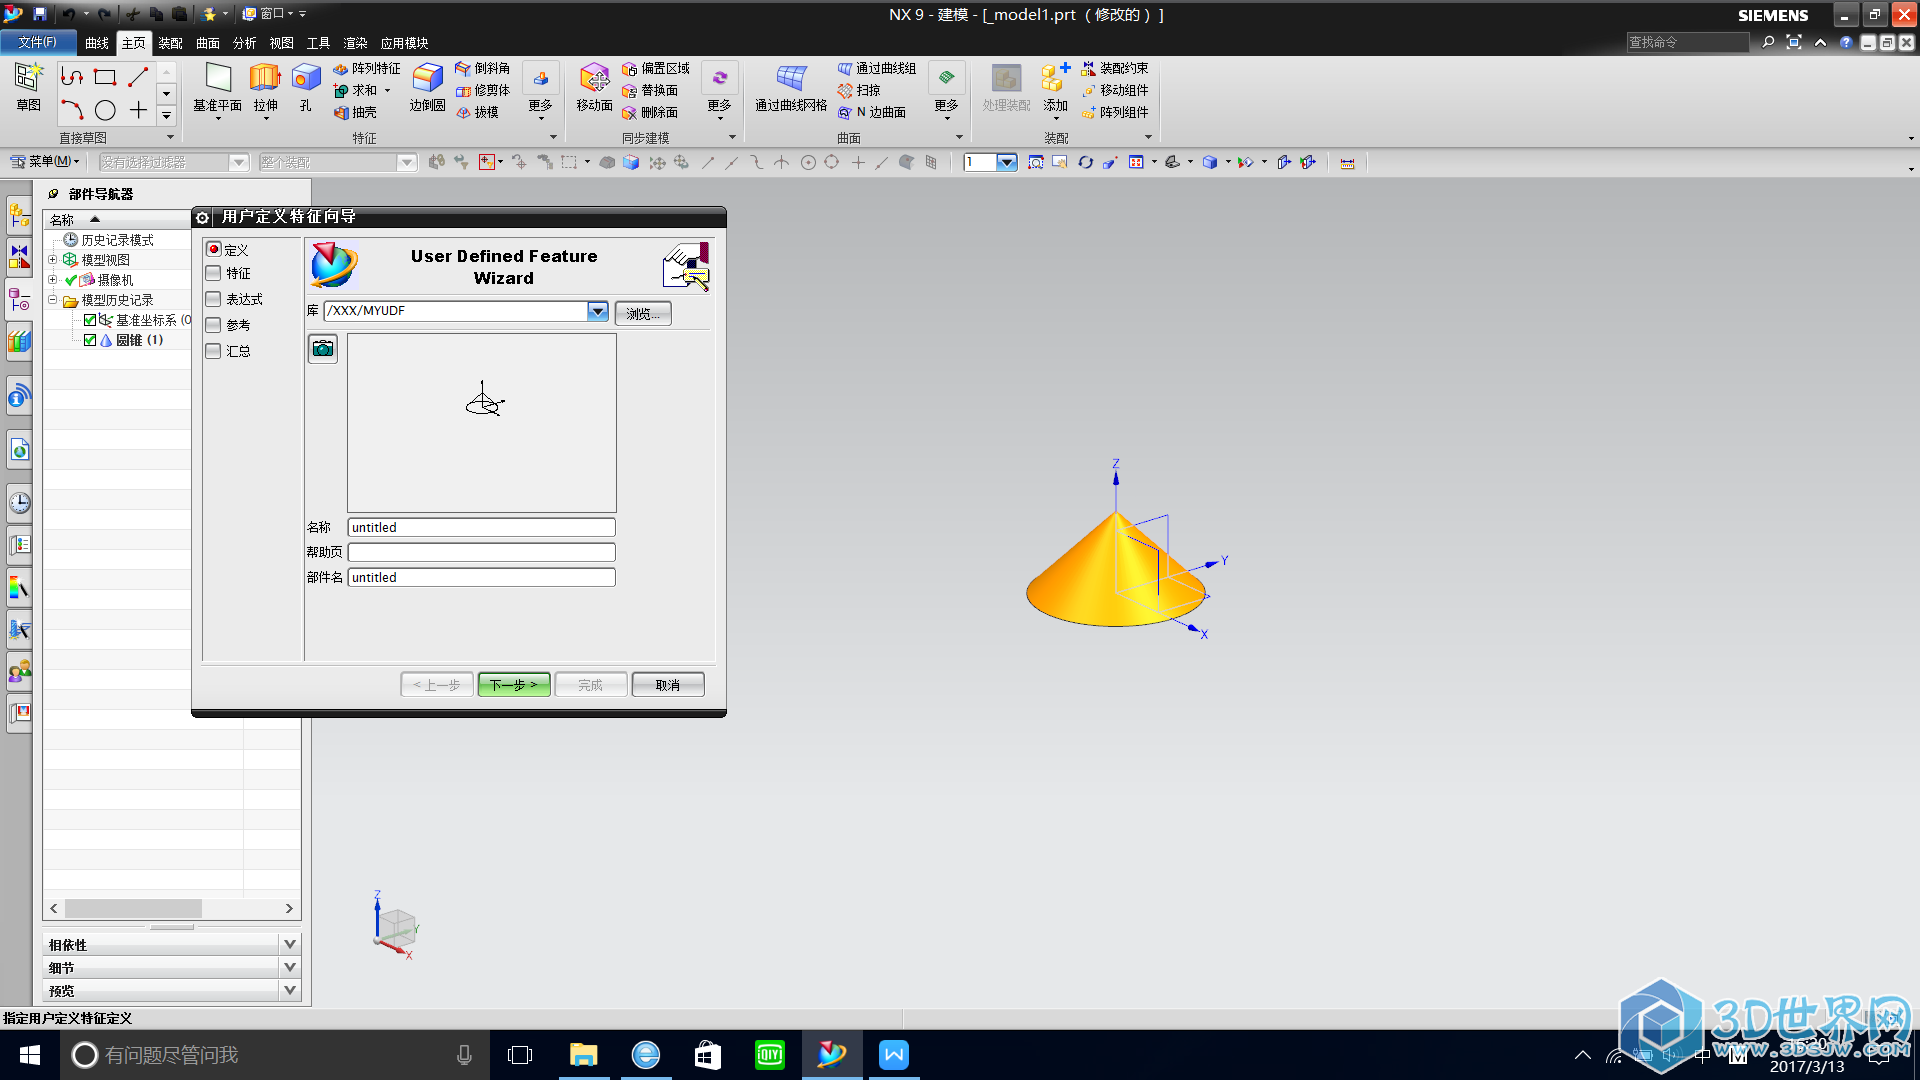Switch to the 曲线 ribbon tab
Viewport: 1920px width, 1080px height.
click(97, 43)
